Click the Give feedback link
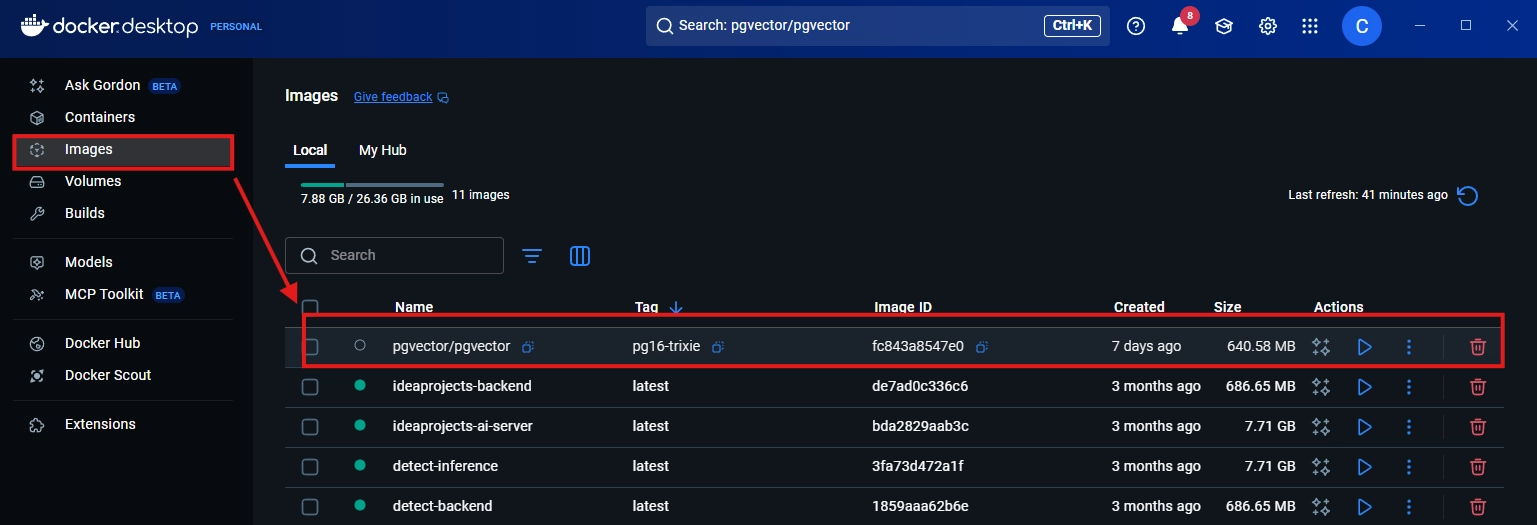Image resolution: width=1537 pixels, height=525 pixels. [401, 97]
